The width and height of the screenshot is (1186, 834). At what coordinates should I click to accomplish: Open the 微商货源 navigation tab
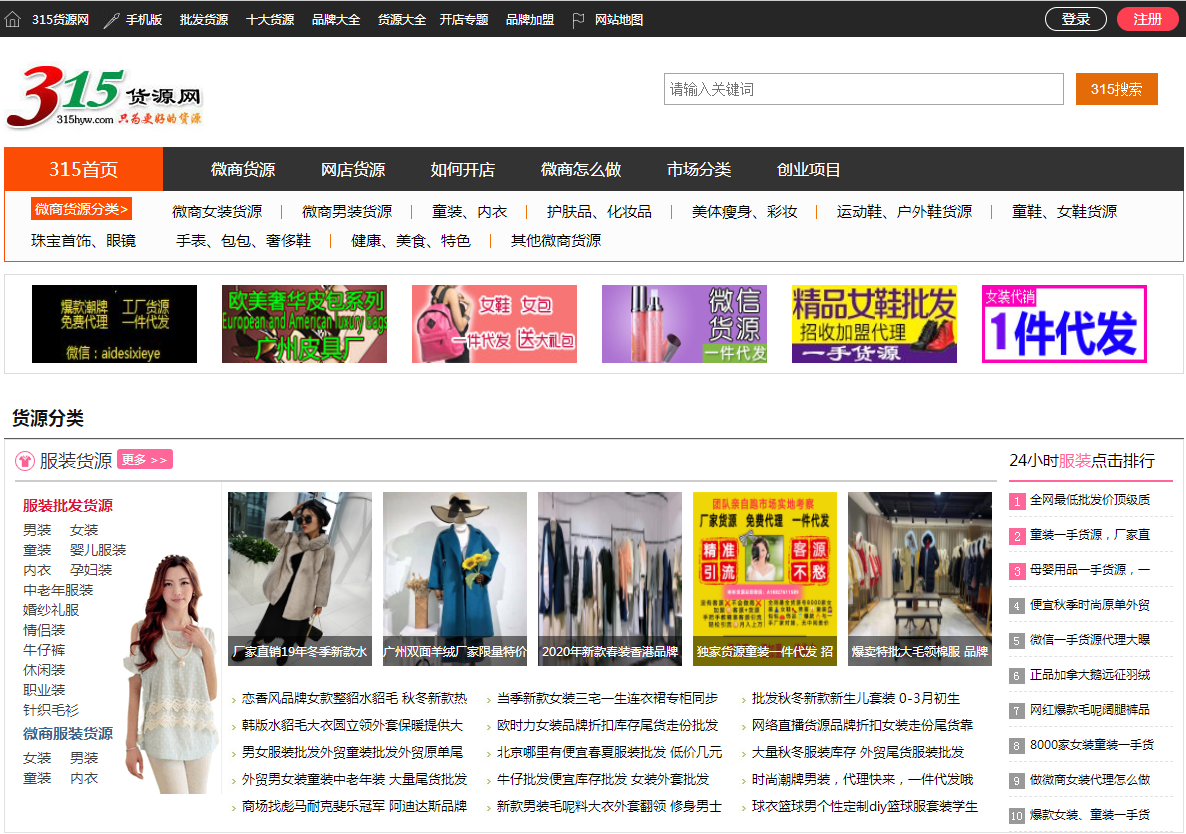pos(243,170)
